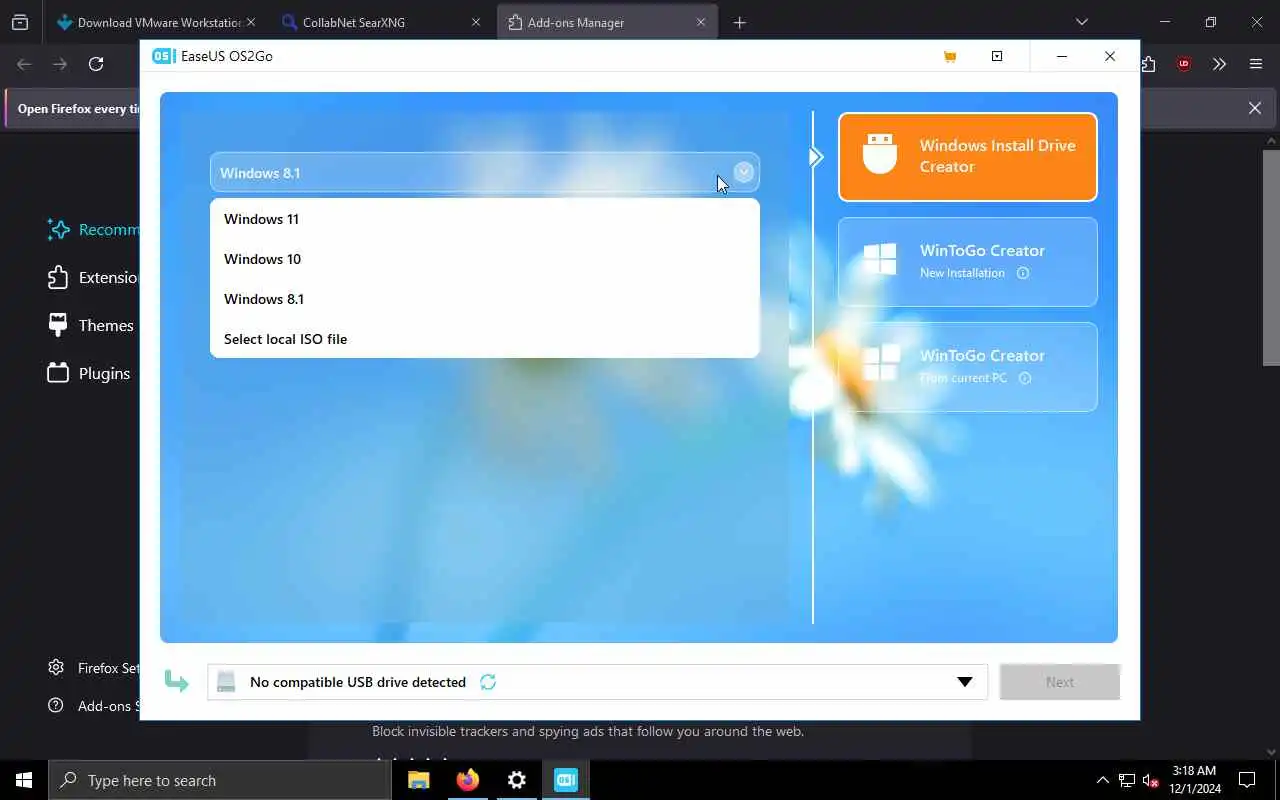This screenshot has width=1280, height=800.
Task: Collapse the Windows version dropdown chevron
Action: pos(743,172)
